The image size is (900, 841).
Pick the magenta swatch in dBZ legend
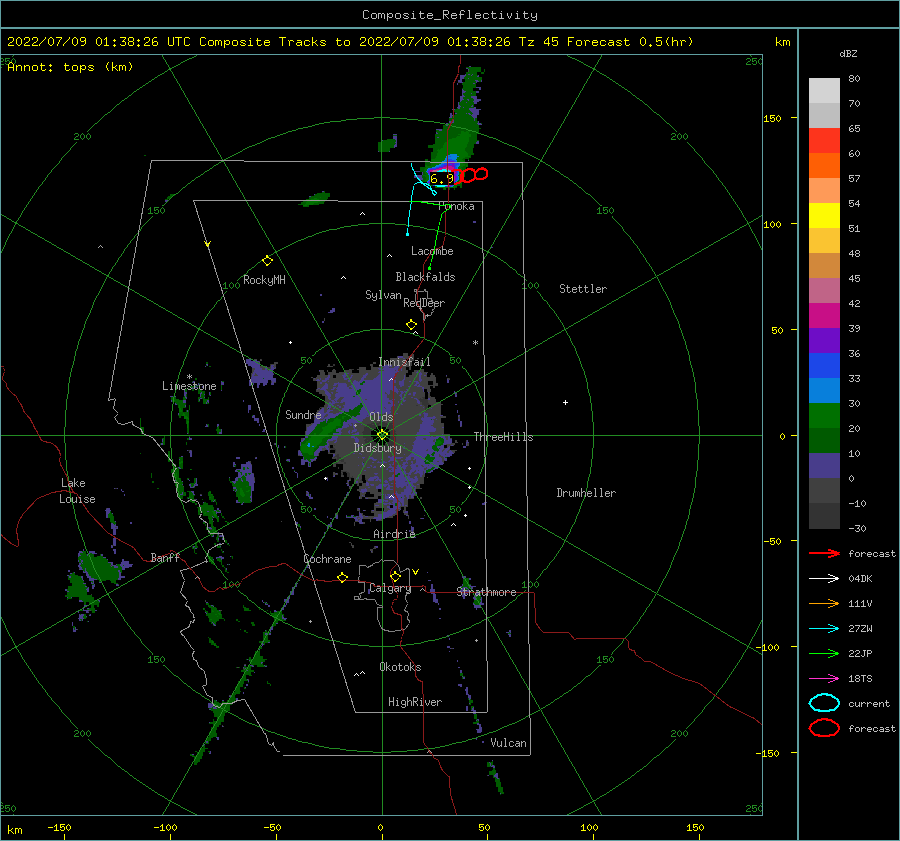824,316
